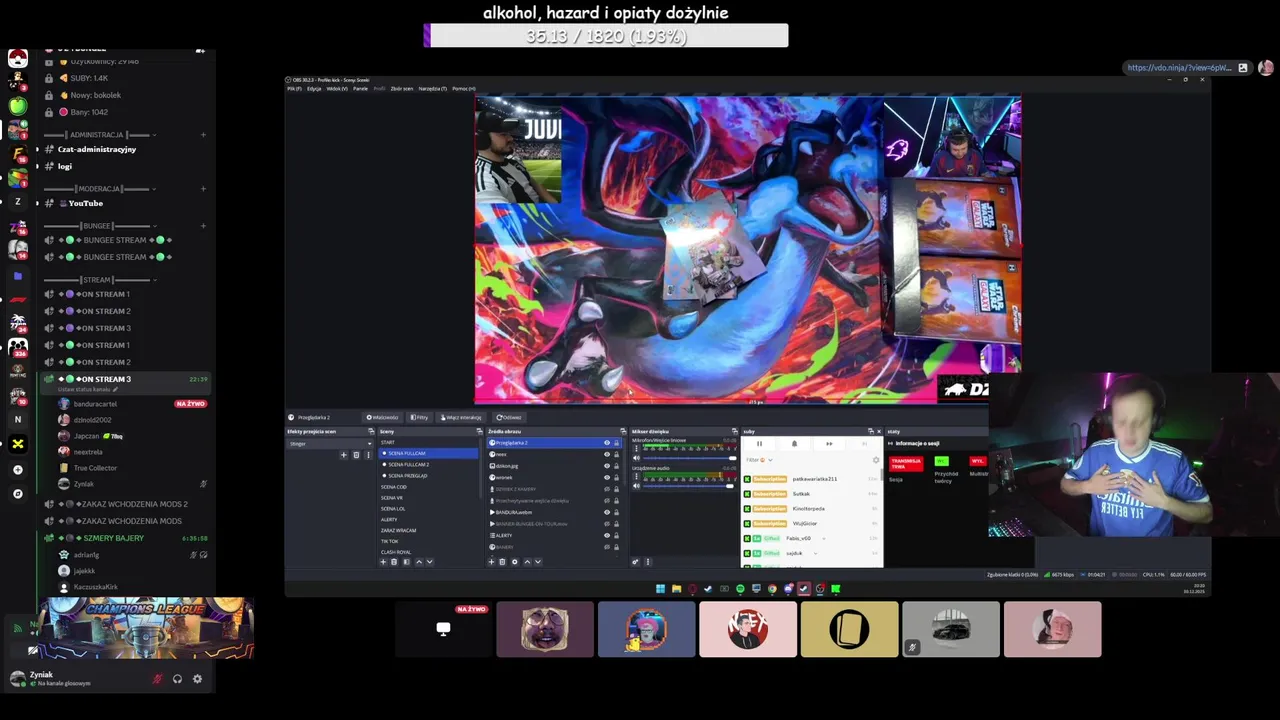
Task: Lock the Przeglądarka 2 source
Action: pos(616,443)
